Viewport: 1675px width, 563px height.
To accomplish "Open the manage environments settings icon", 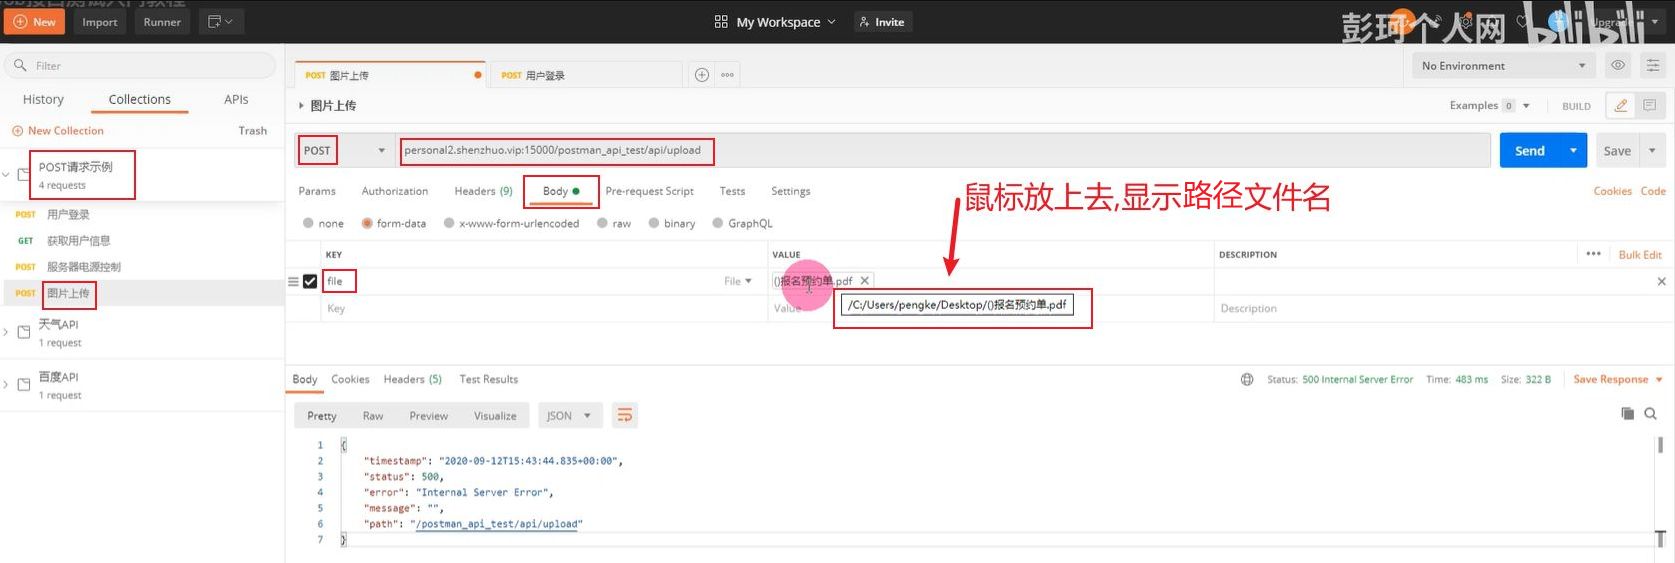I will click(1653, 66).
